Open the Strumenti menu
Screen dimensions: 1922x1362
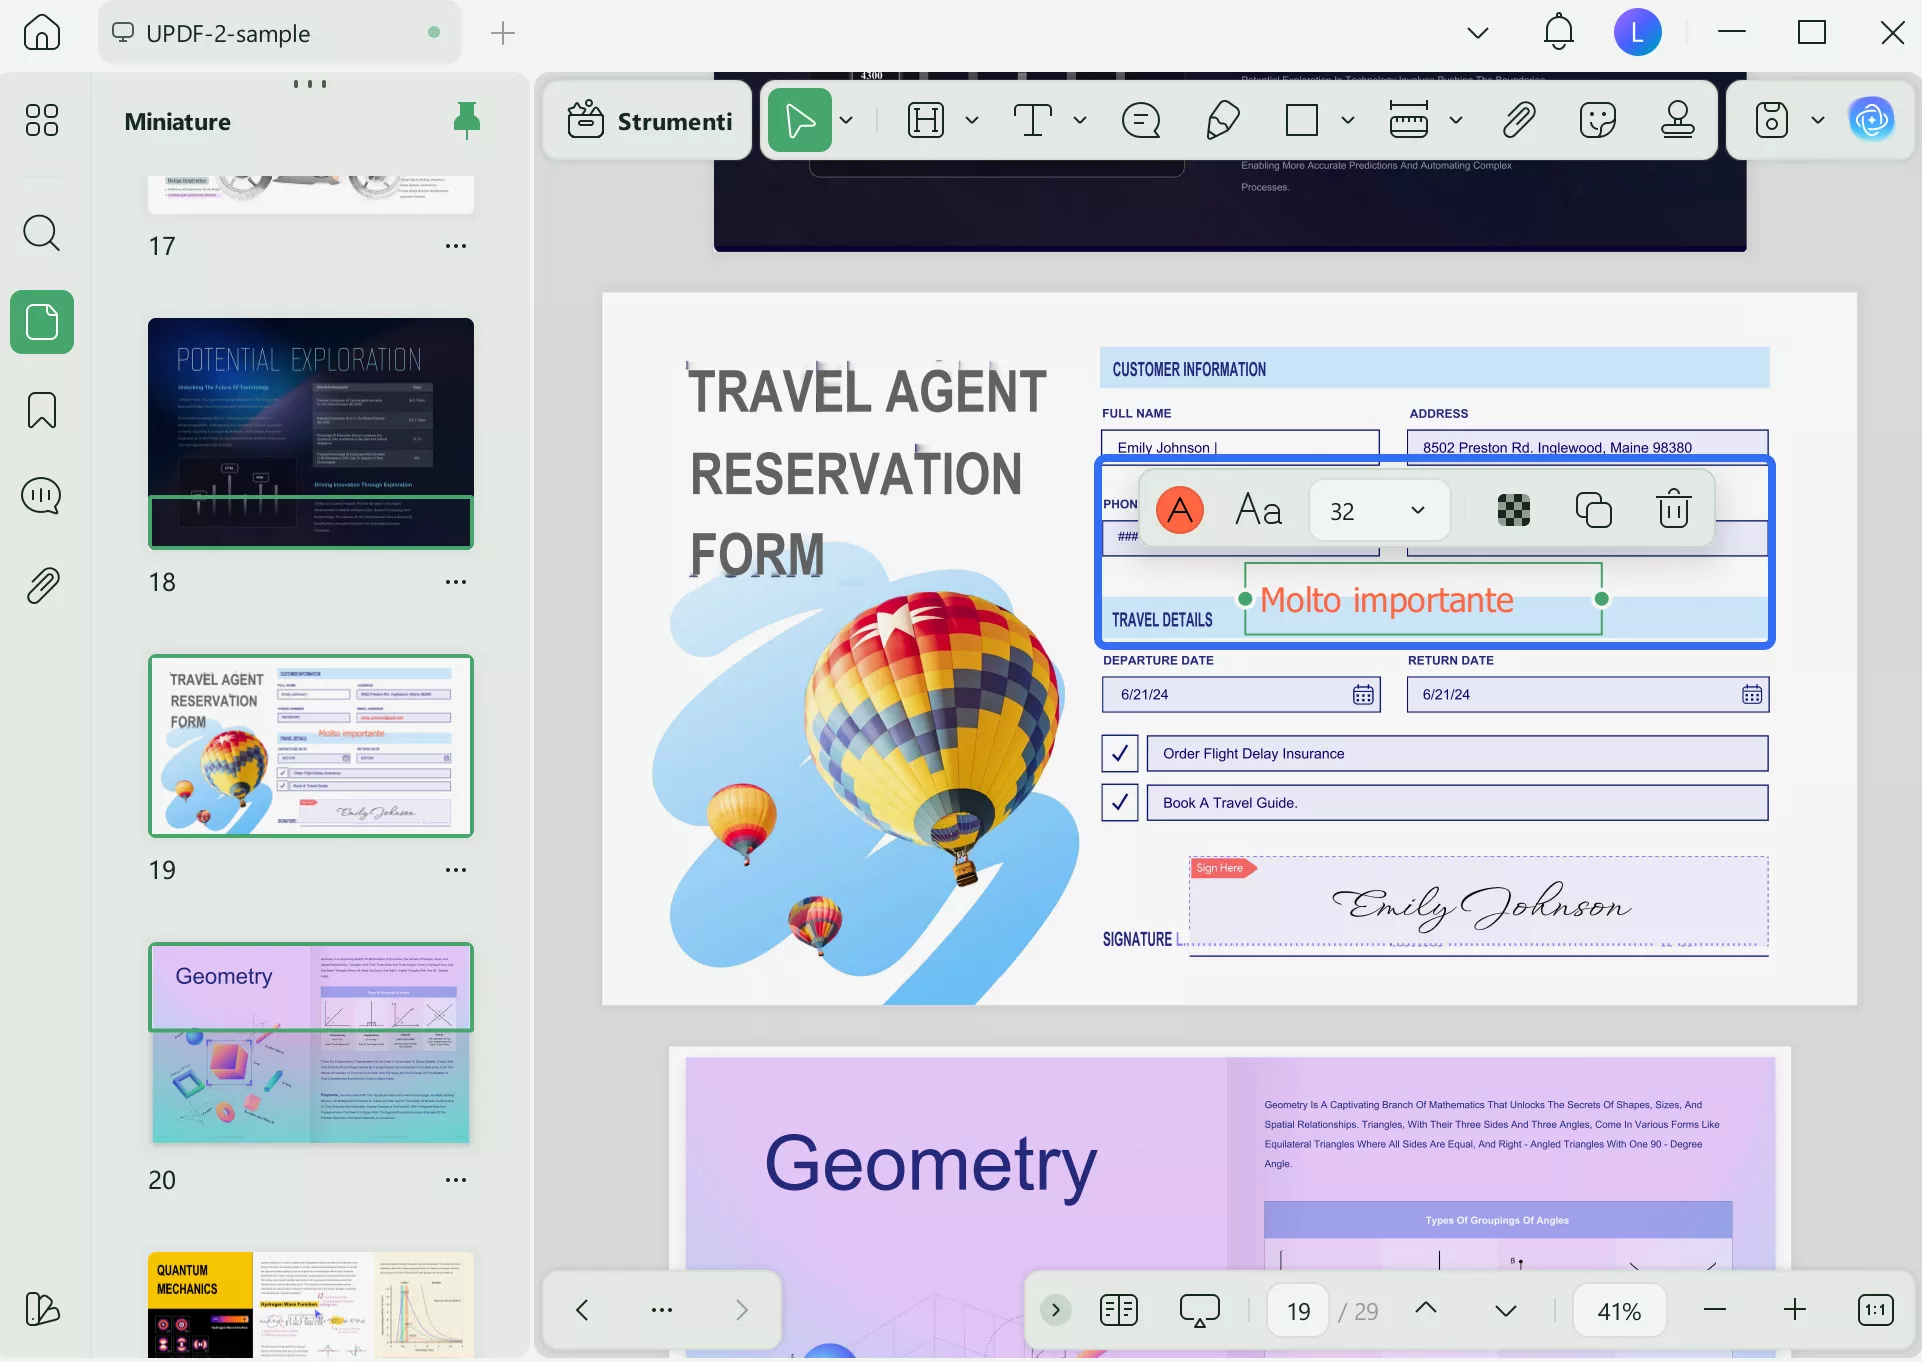[650, 121]
